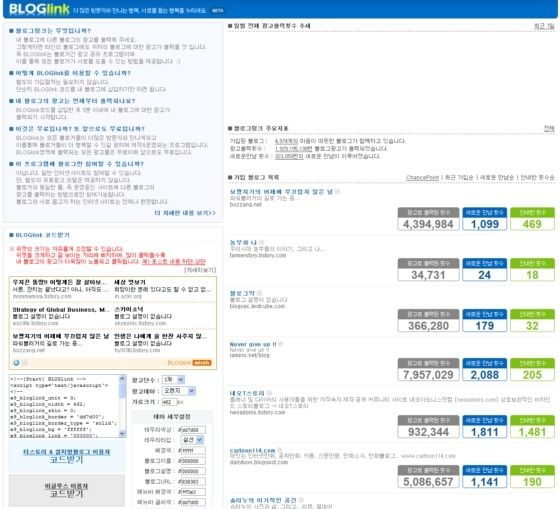Click the menubar background color field
560x509 pixels.
(192, 492)
